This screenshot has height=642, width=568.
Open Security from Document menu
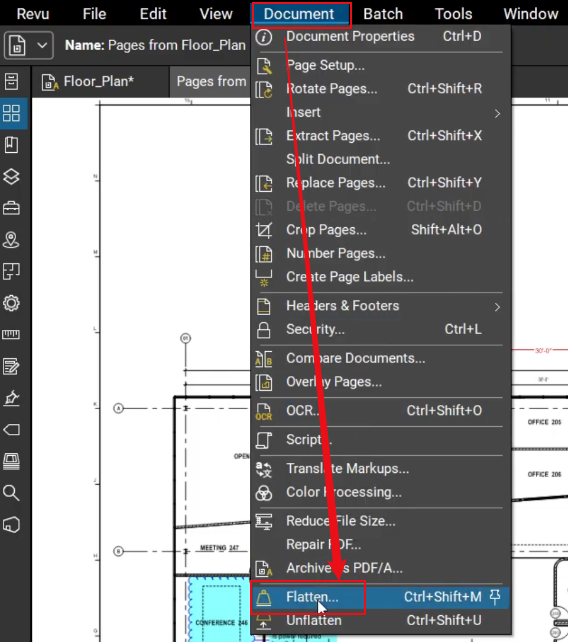[x=380, y=329]
